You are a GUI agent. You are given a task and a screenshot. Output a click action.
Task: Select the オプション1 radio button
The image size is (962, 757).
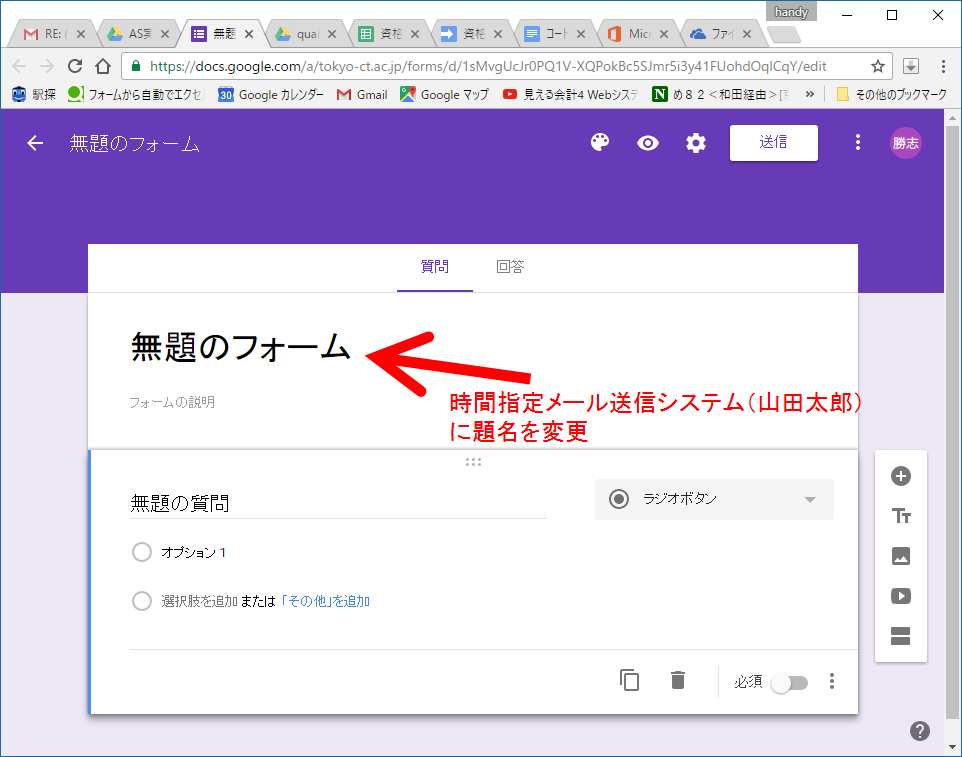pyautogui.click(x=141, y=552)
